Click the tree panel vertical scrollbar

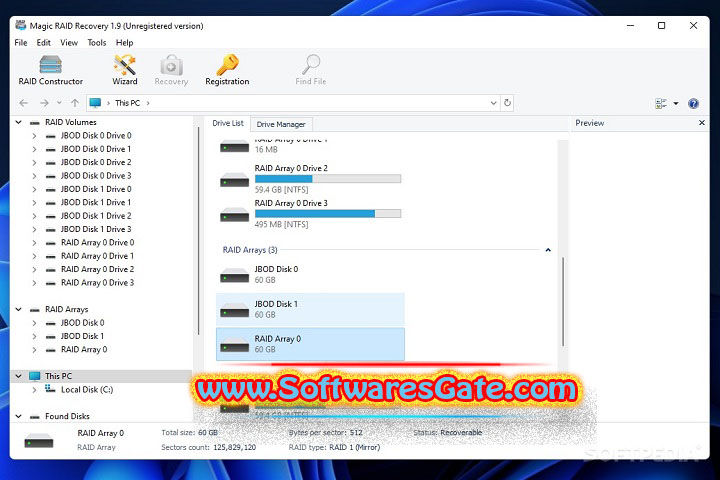pyautogui.click(x=198, y=231)
